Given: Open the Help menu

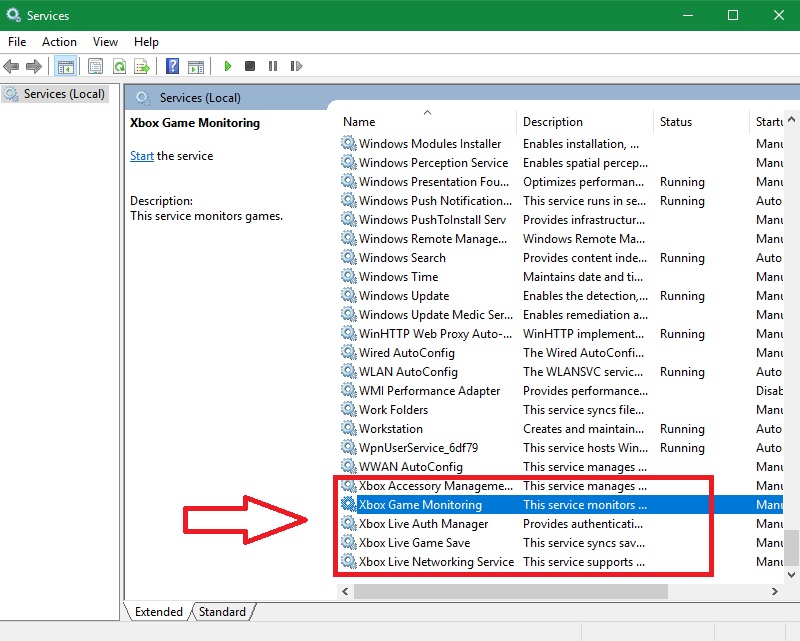Looking at the screenshot, I should (x=146, y=42).
